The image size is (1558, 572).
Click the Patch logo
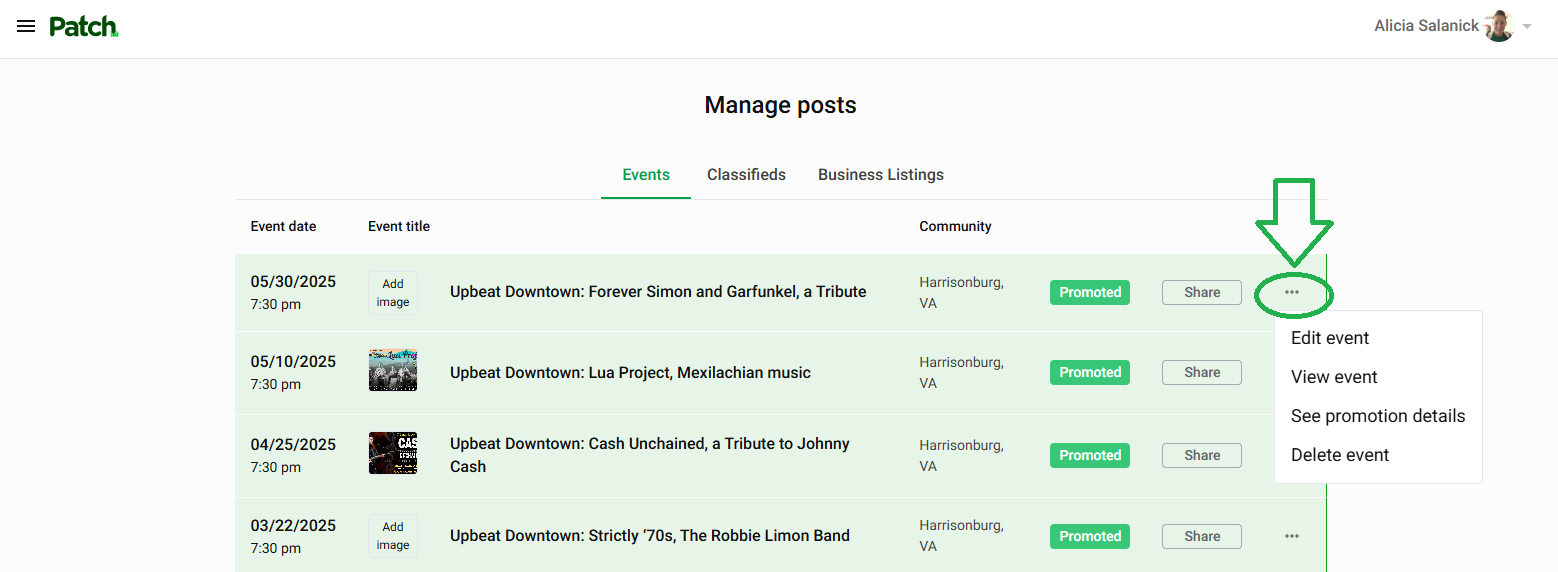click(84, 27)
